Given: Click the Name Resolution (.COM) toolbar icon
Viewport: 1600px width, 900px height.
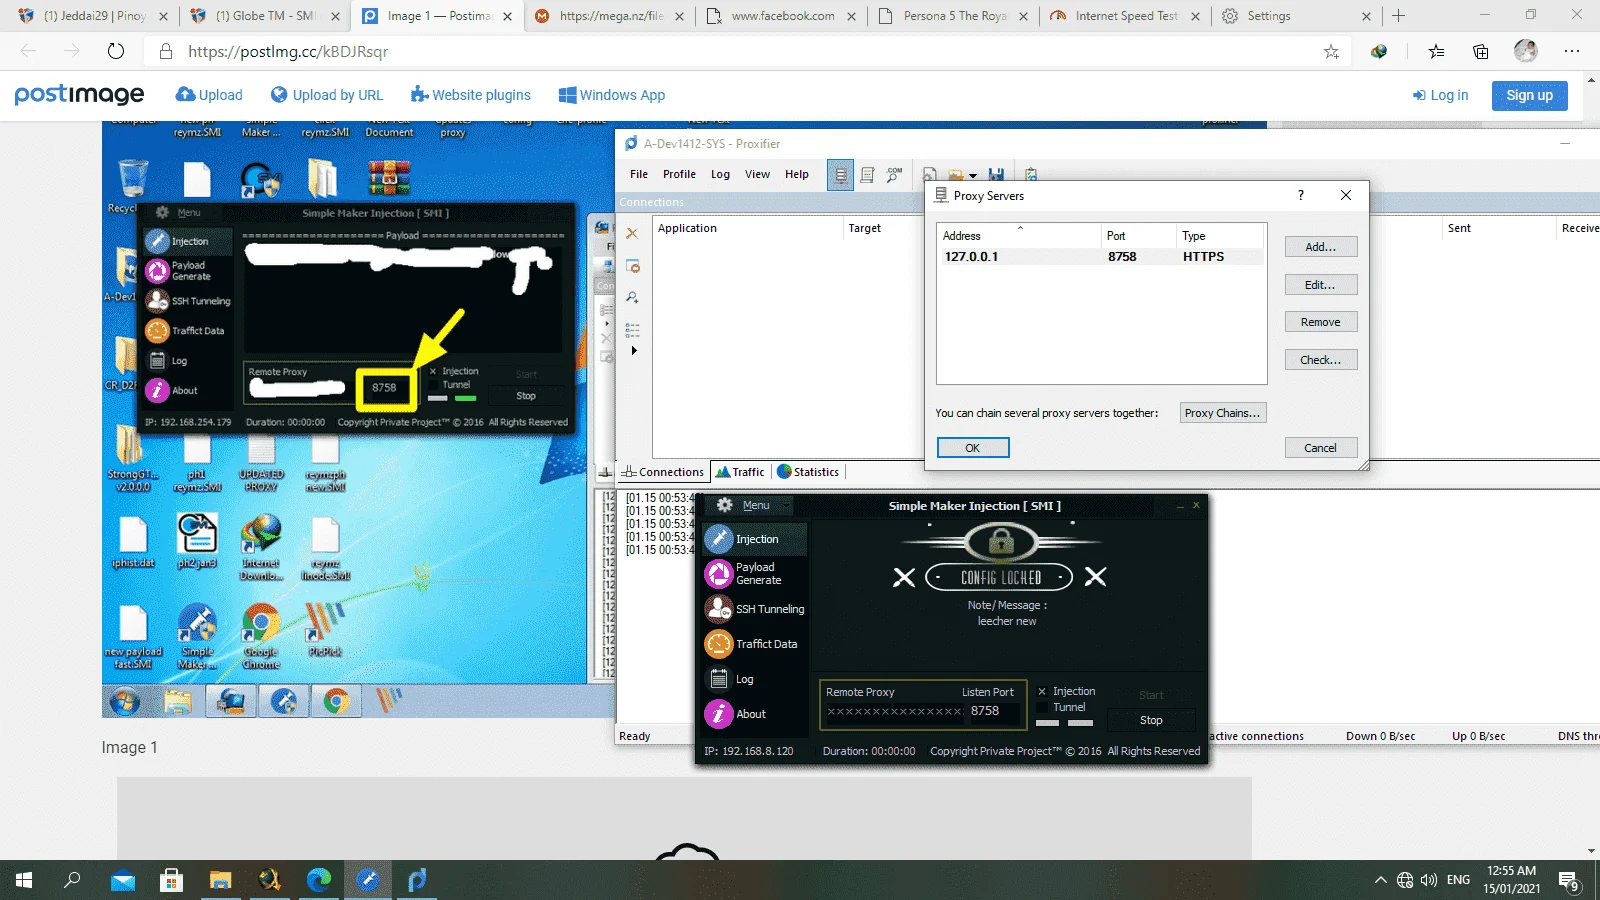Looking at the screenshot, I should (x=894, y=175).
